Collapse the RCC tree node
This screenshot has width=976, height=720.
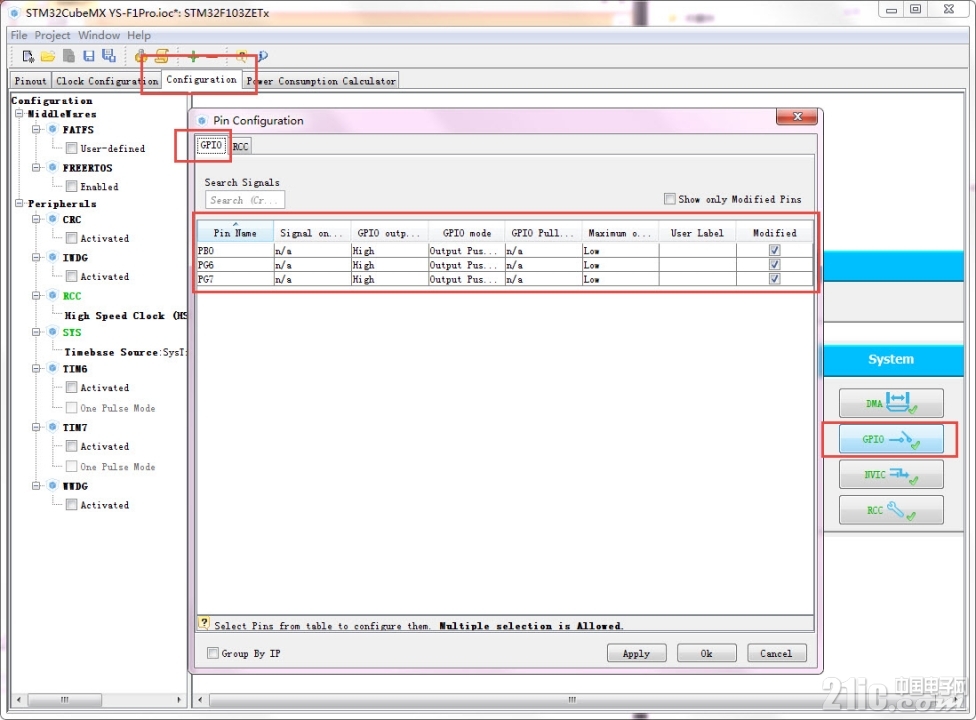click(36, 296)
